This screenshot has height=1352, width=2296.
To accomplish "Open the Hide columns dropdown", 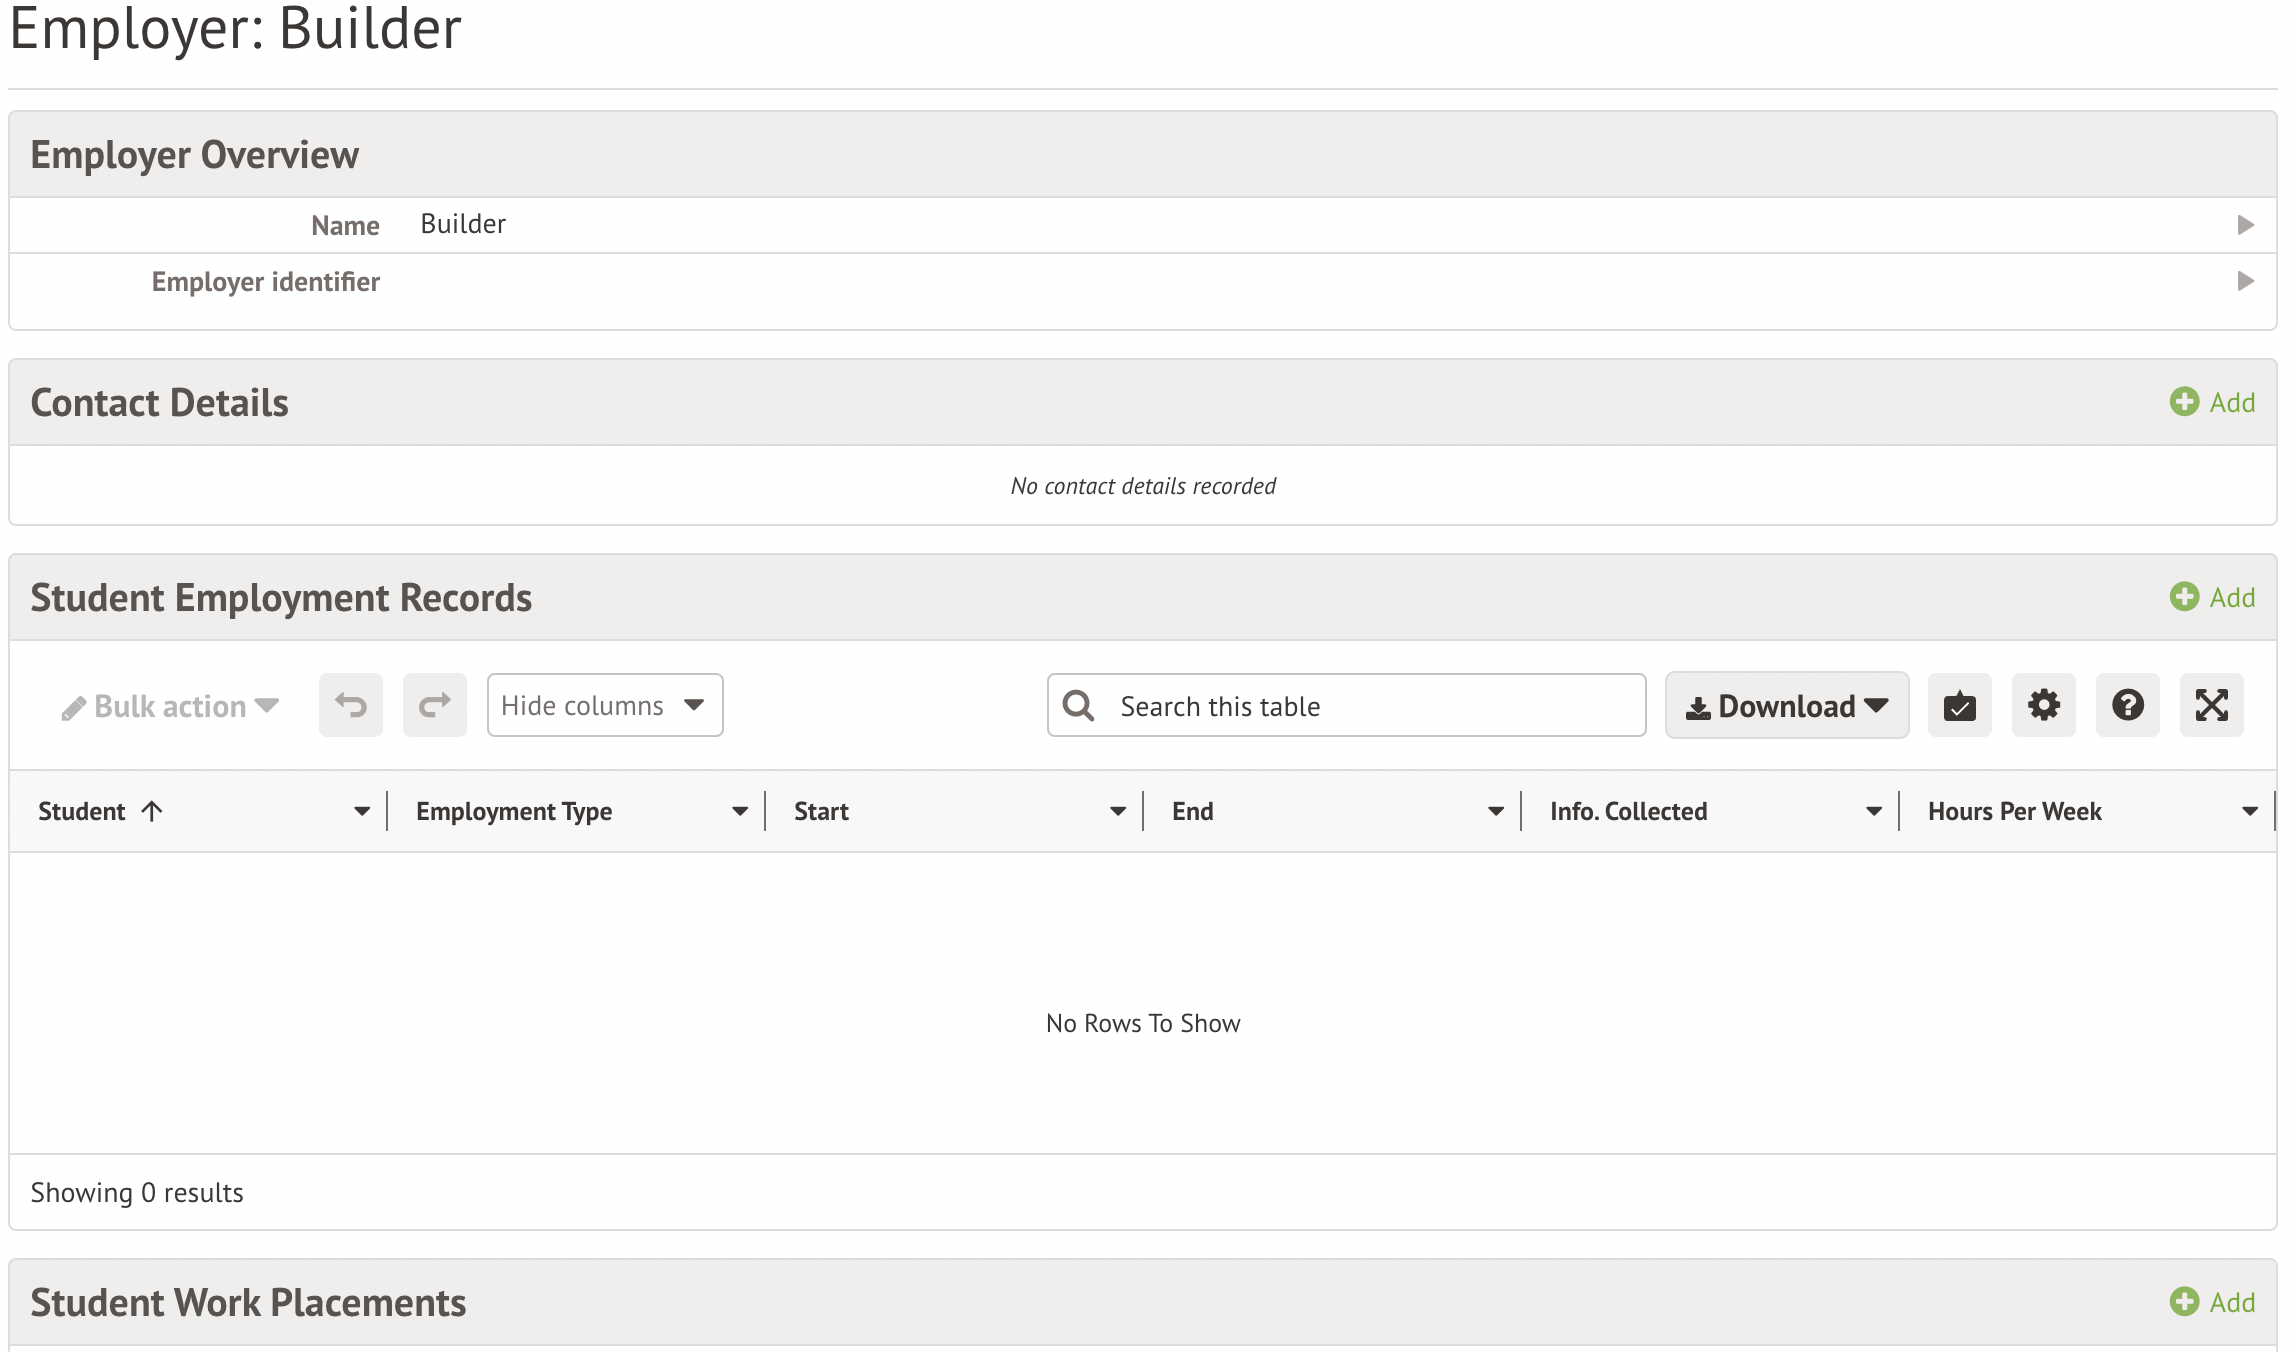I will [x=604, y=705].
